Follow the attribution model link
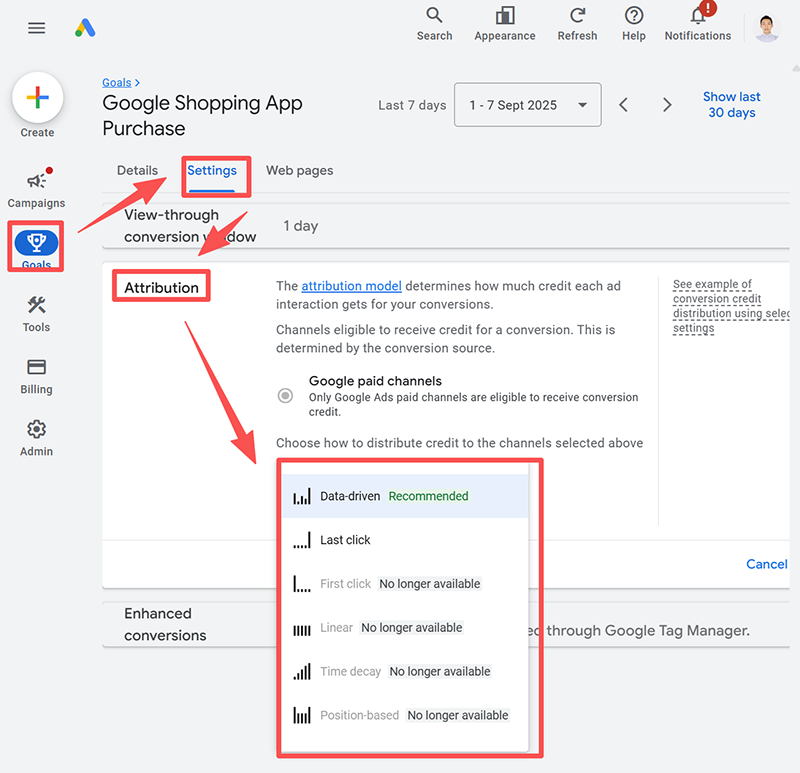800x773 pixels. click(x=351, y=286)
